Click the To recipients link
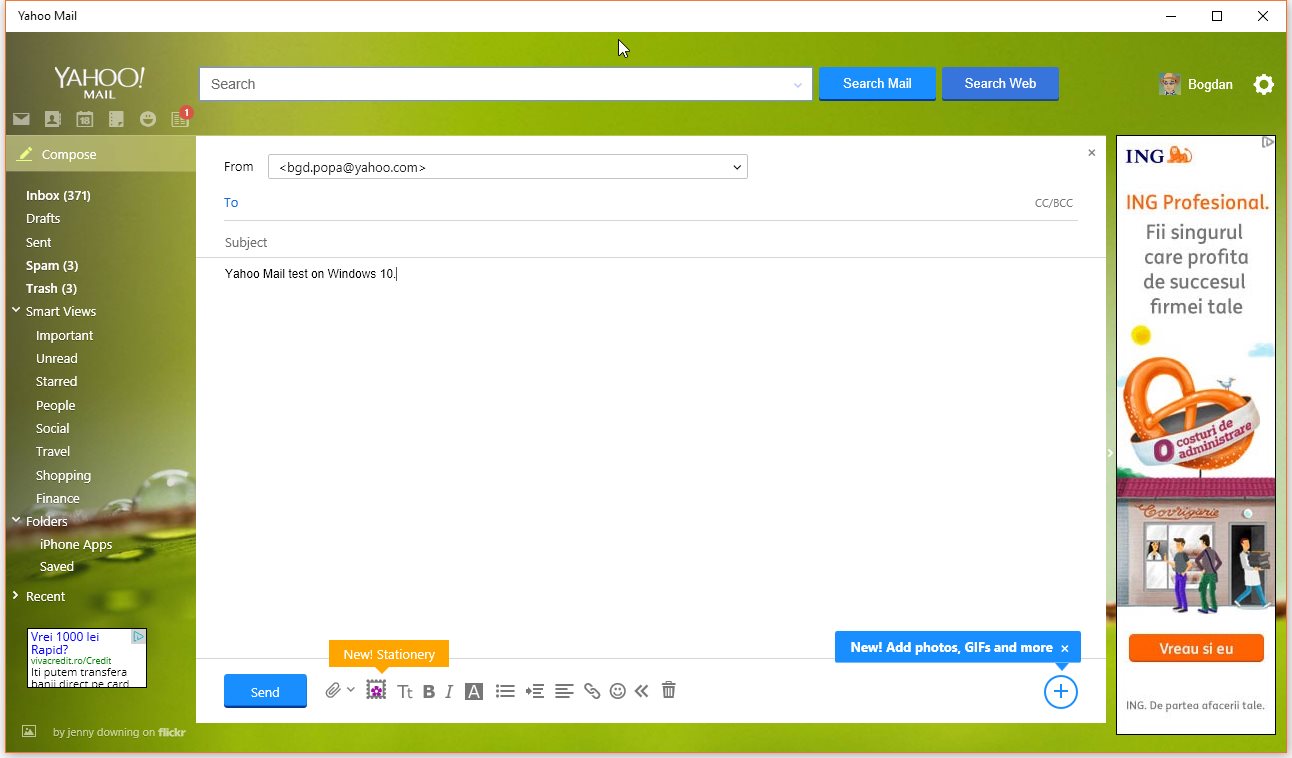This screenshot has width=1292, height=758. point(231,203)
